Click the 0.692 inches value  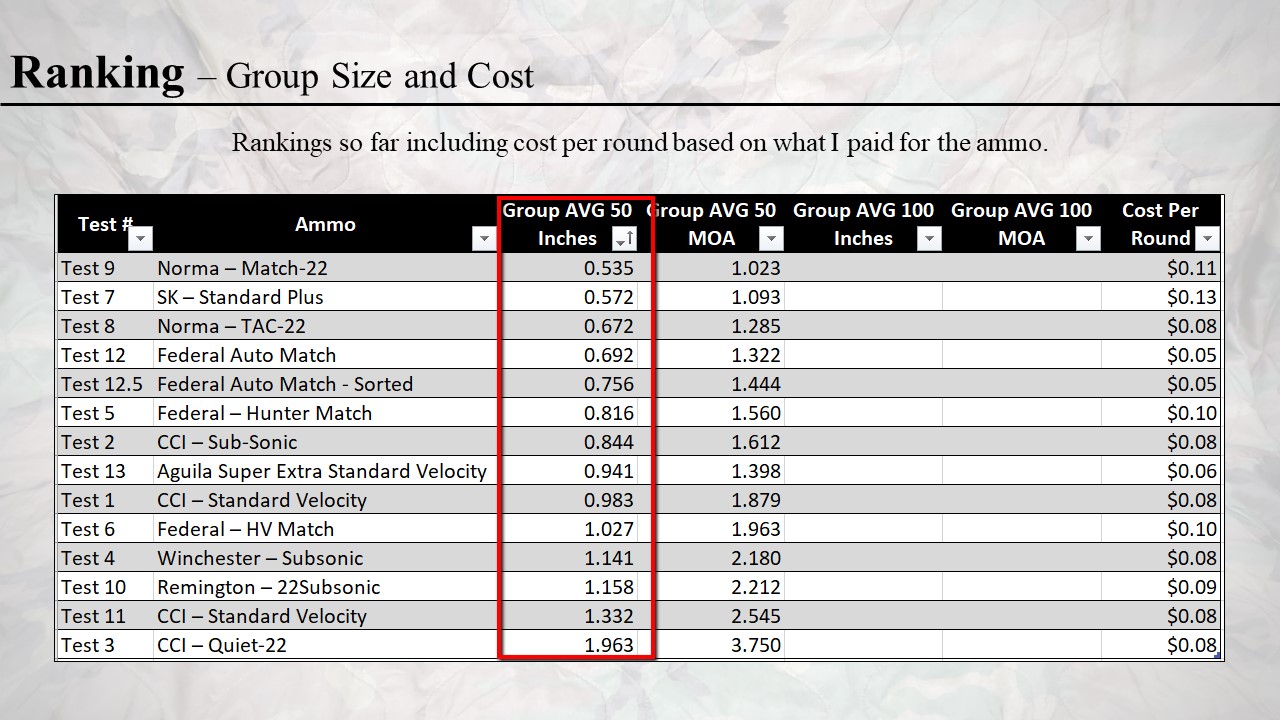pyautogui.click(x=609, y=355)
